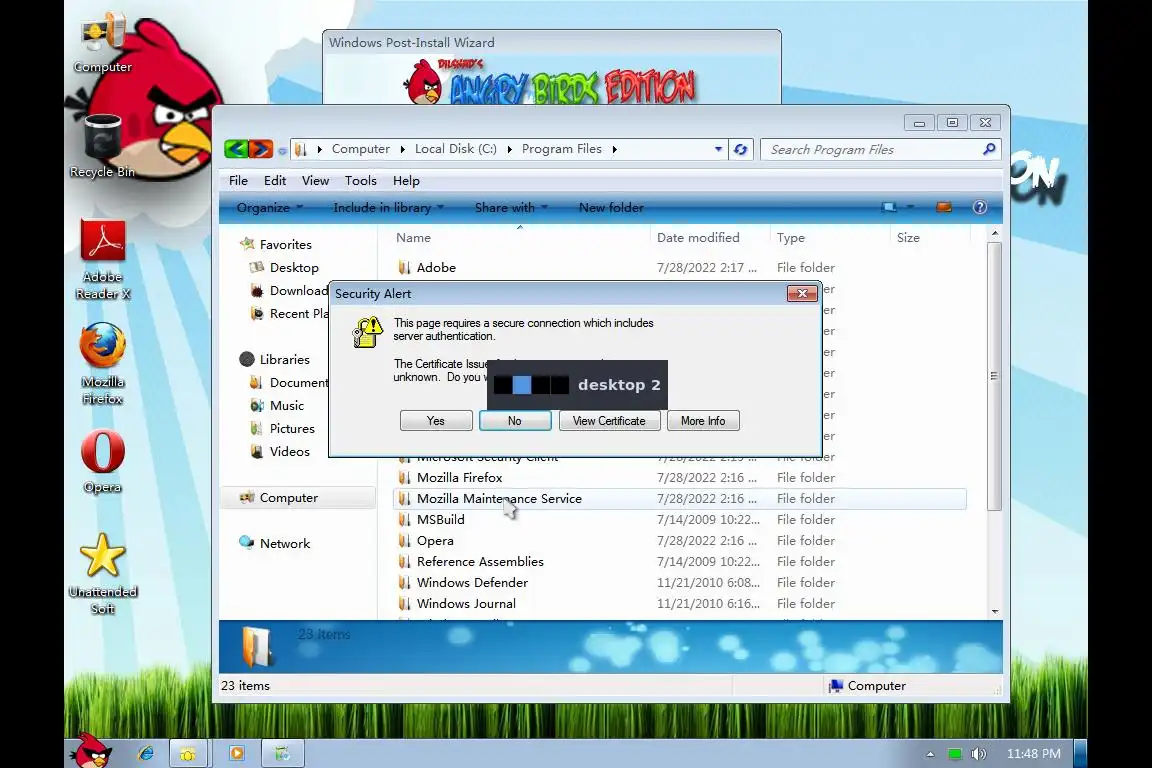Viewport: 1152px width, 768px height.
Task: Open Explorer help question mark icon
Action: 979,207
